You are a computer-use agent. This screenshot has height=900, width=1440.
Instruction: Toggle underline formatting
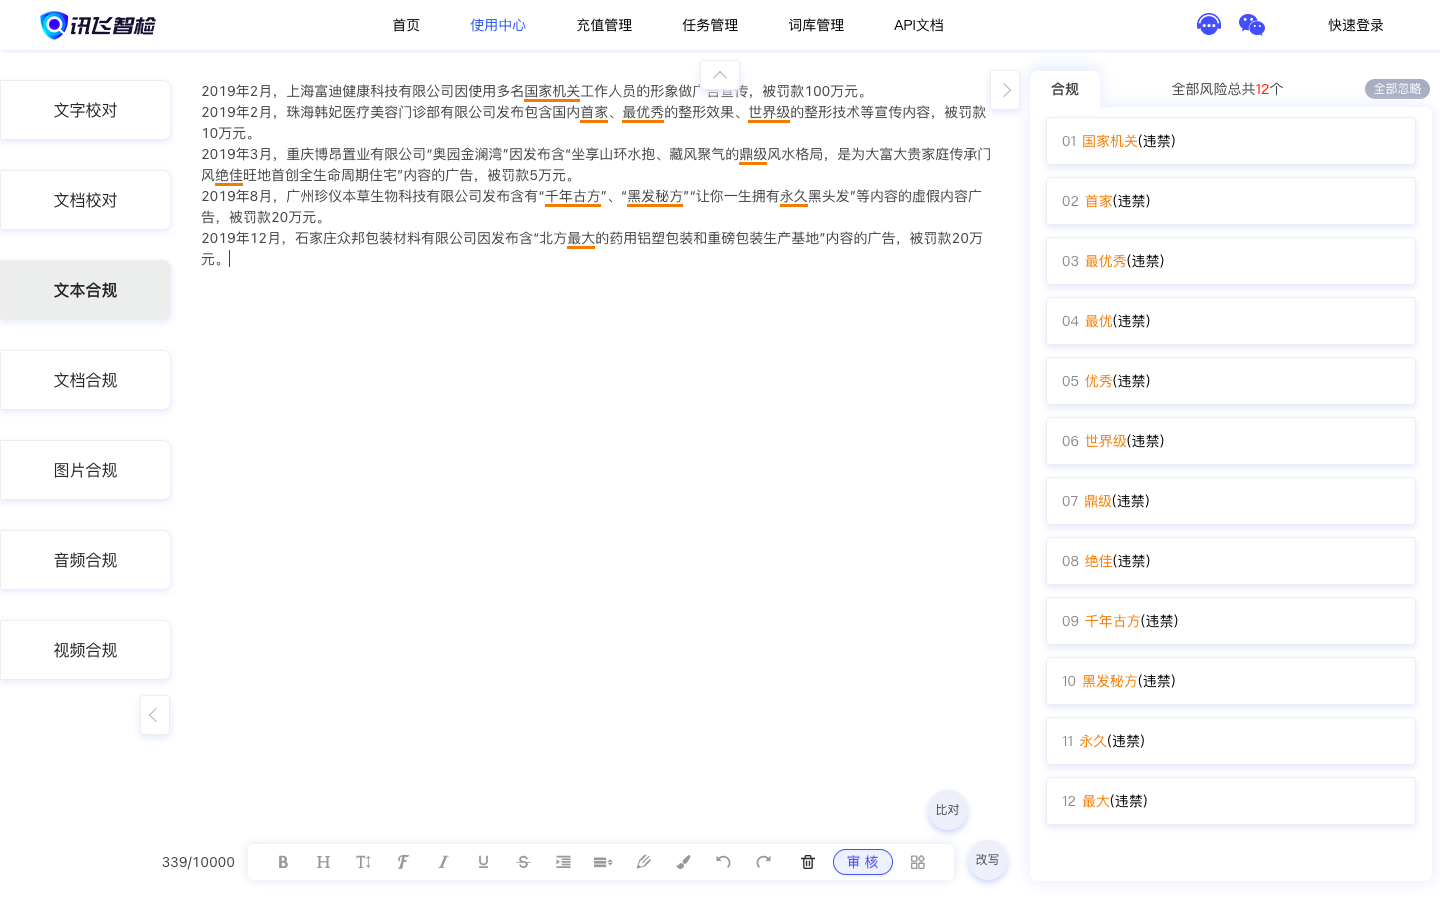pos(483,862)
